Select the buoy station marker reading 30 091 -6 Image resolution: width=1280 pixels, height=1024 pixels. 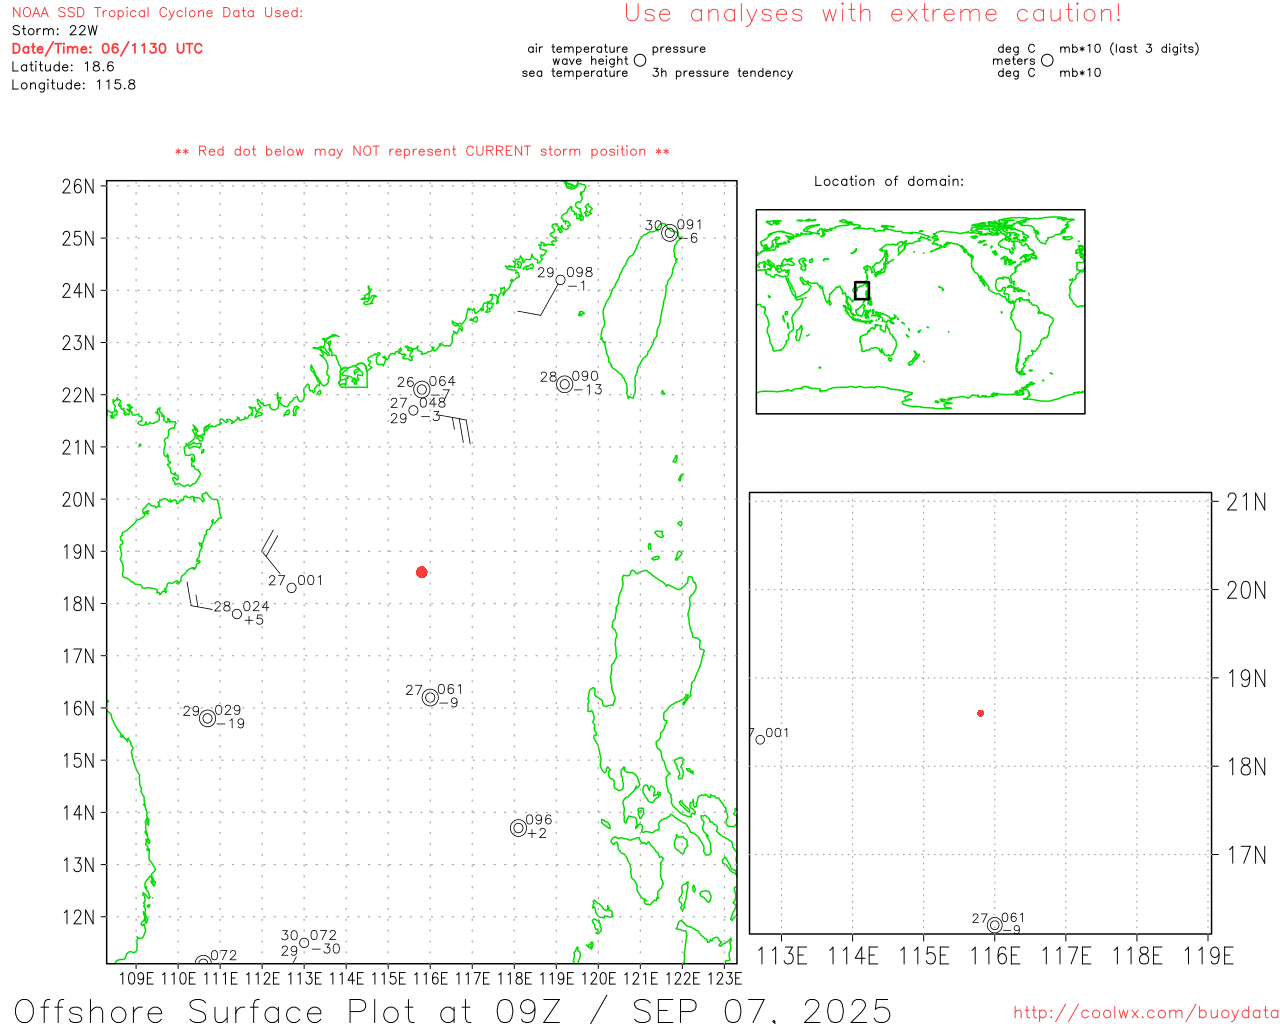tap(670, 233)
